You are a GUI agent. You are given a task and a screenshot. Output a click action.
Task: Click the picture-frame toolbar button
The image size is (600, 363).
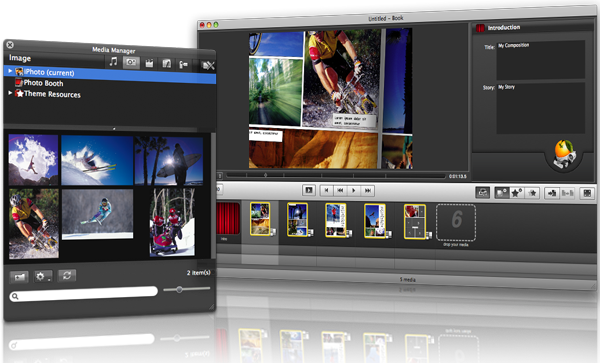pos(483,193)
